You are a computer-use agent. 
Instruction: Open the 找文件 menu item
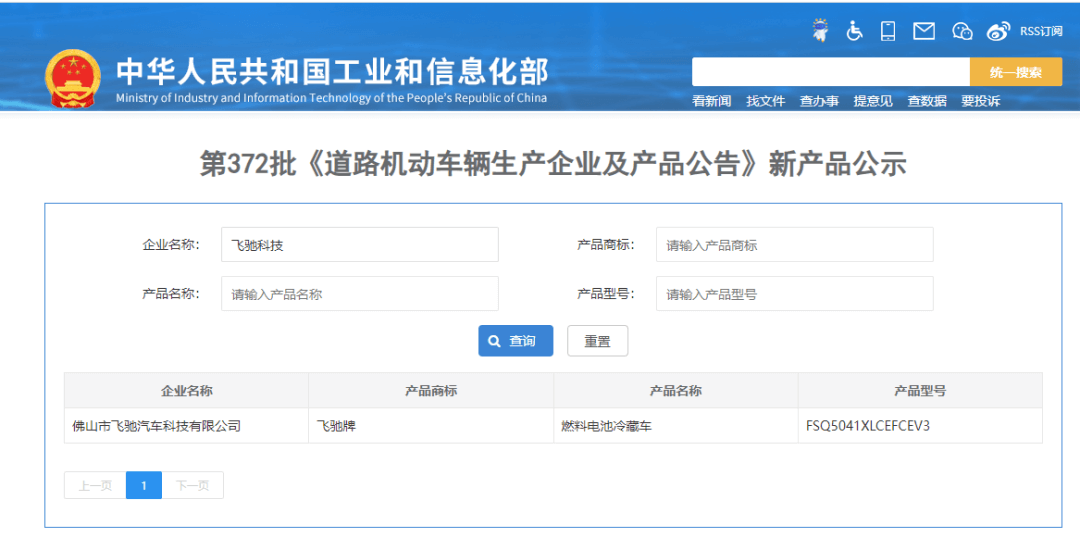pos(766,101)
